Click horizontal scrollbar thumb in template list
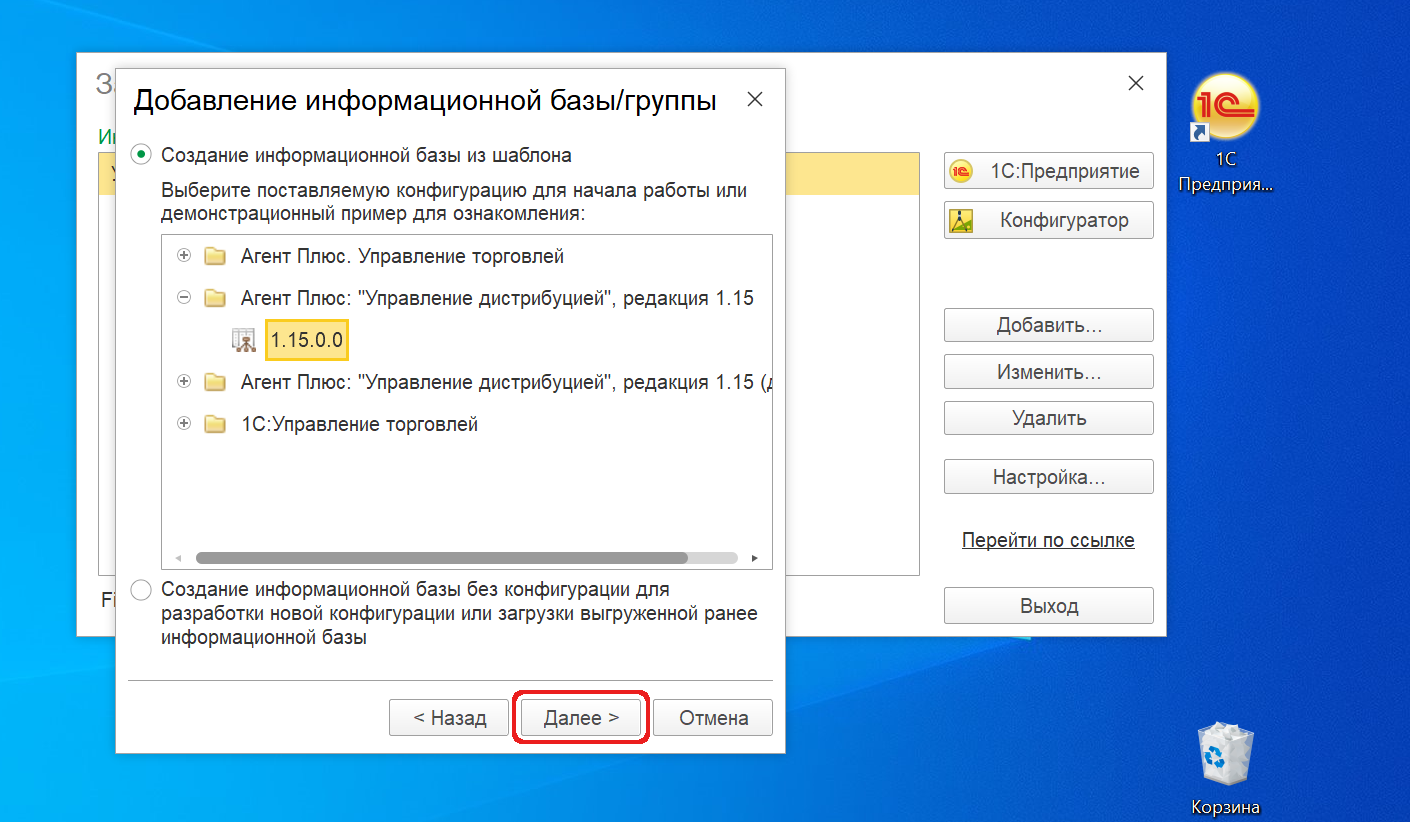1410x822 pixels. click(x=442, y=558)
